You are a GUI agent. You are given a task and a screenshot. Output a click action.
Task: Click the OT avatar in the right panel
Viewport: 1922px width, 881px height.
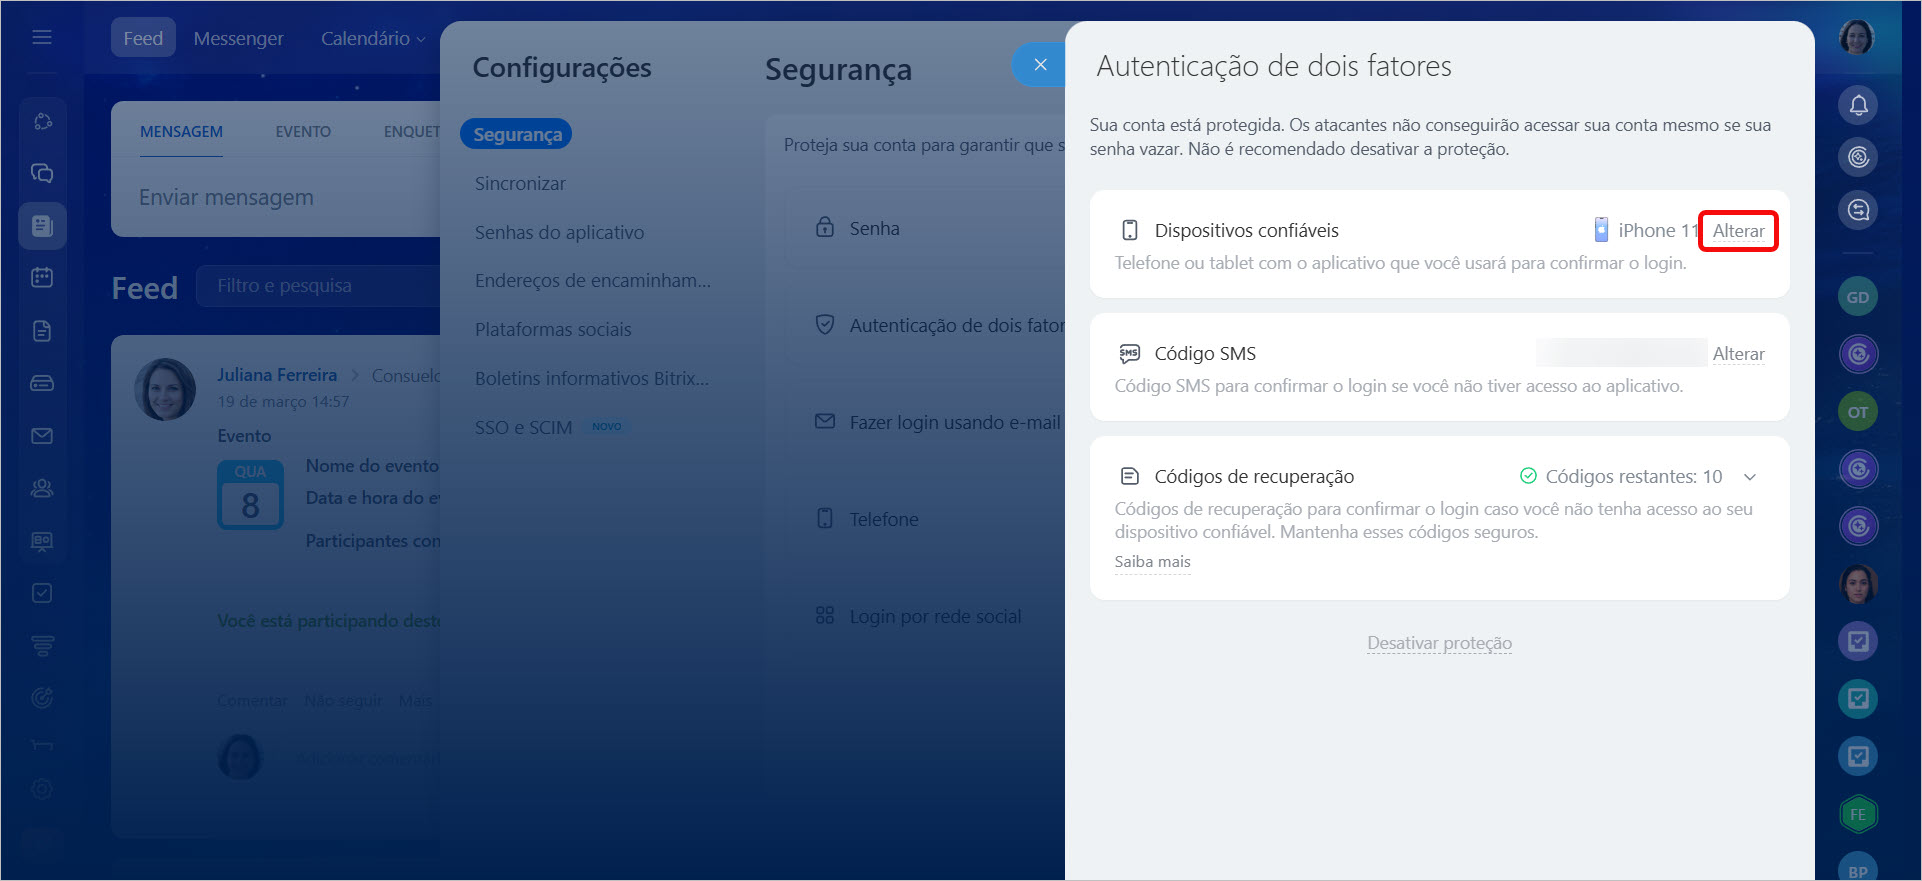[1858, 412]
